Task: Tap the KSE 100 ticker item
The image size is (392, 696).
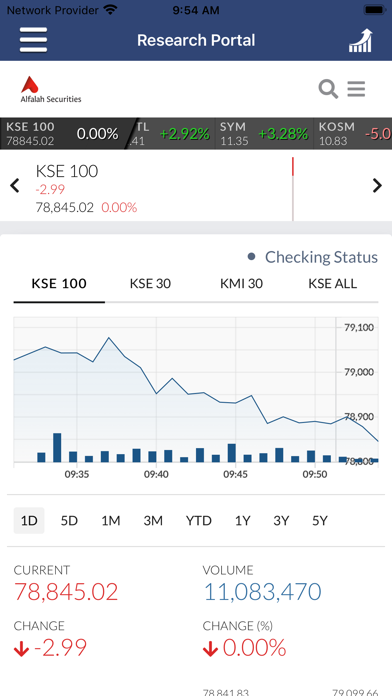Action: point(62,134)
